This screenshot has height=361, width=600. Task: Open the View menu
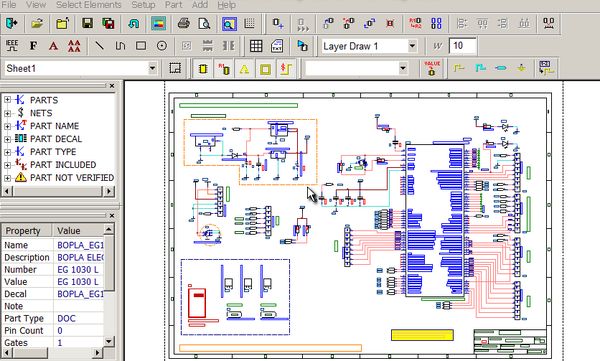pos(36,5)
